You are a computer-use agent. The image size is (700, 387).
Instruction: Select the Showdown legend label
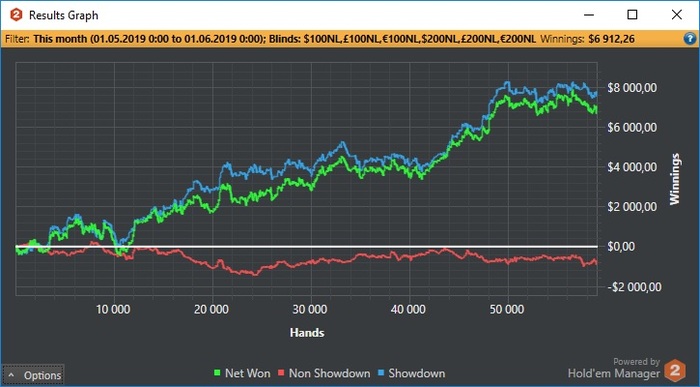click(x=417, y=373)
